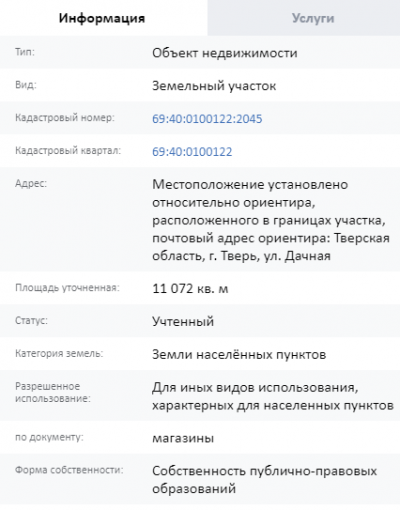Click the магазины value
The image size is (400, 510).
point(183,438)
